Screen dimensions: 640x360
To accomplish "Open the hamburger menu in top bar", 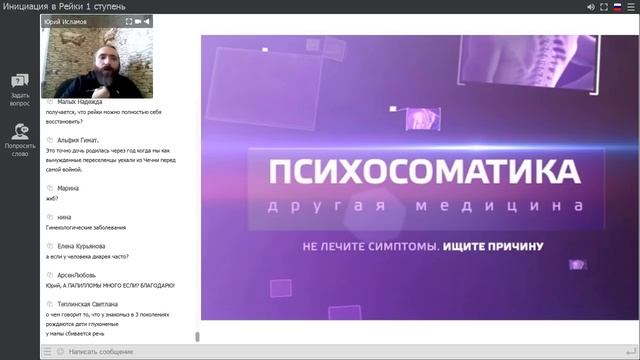I will coord(631,7).
